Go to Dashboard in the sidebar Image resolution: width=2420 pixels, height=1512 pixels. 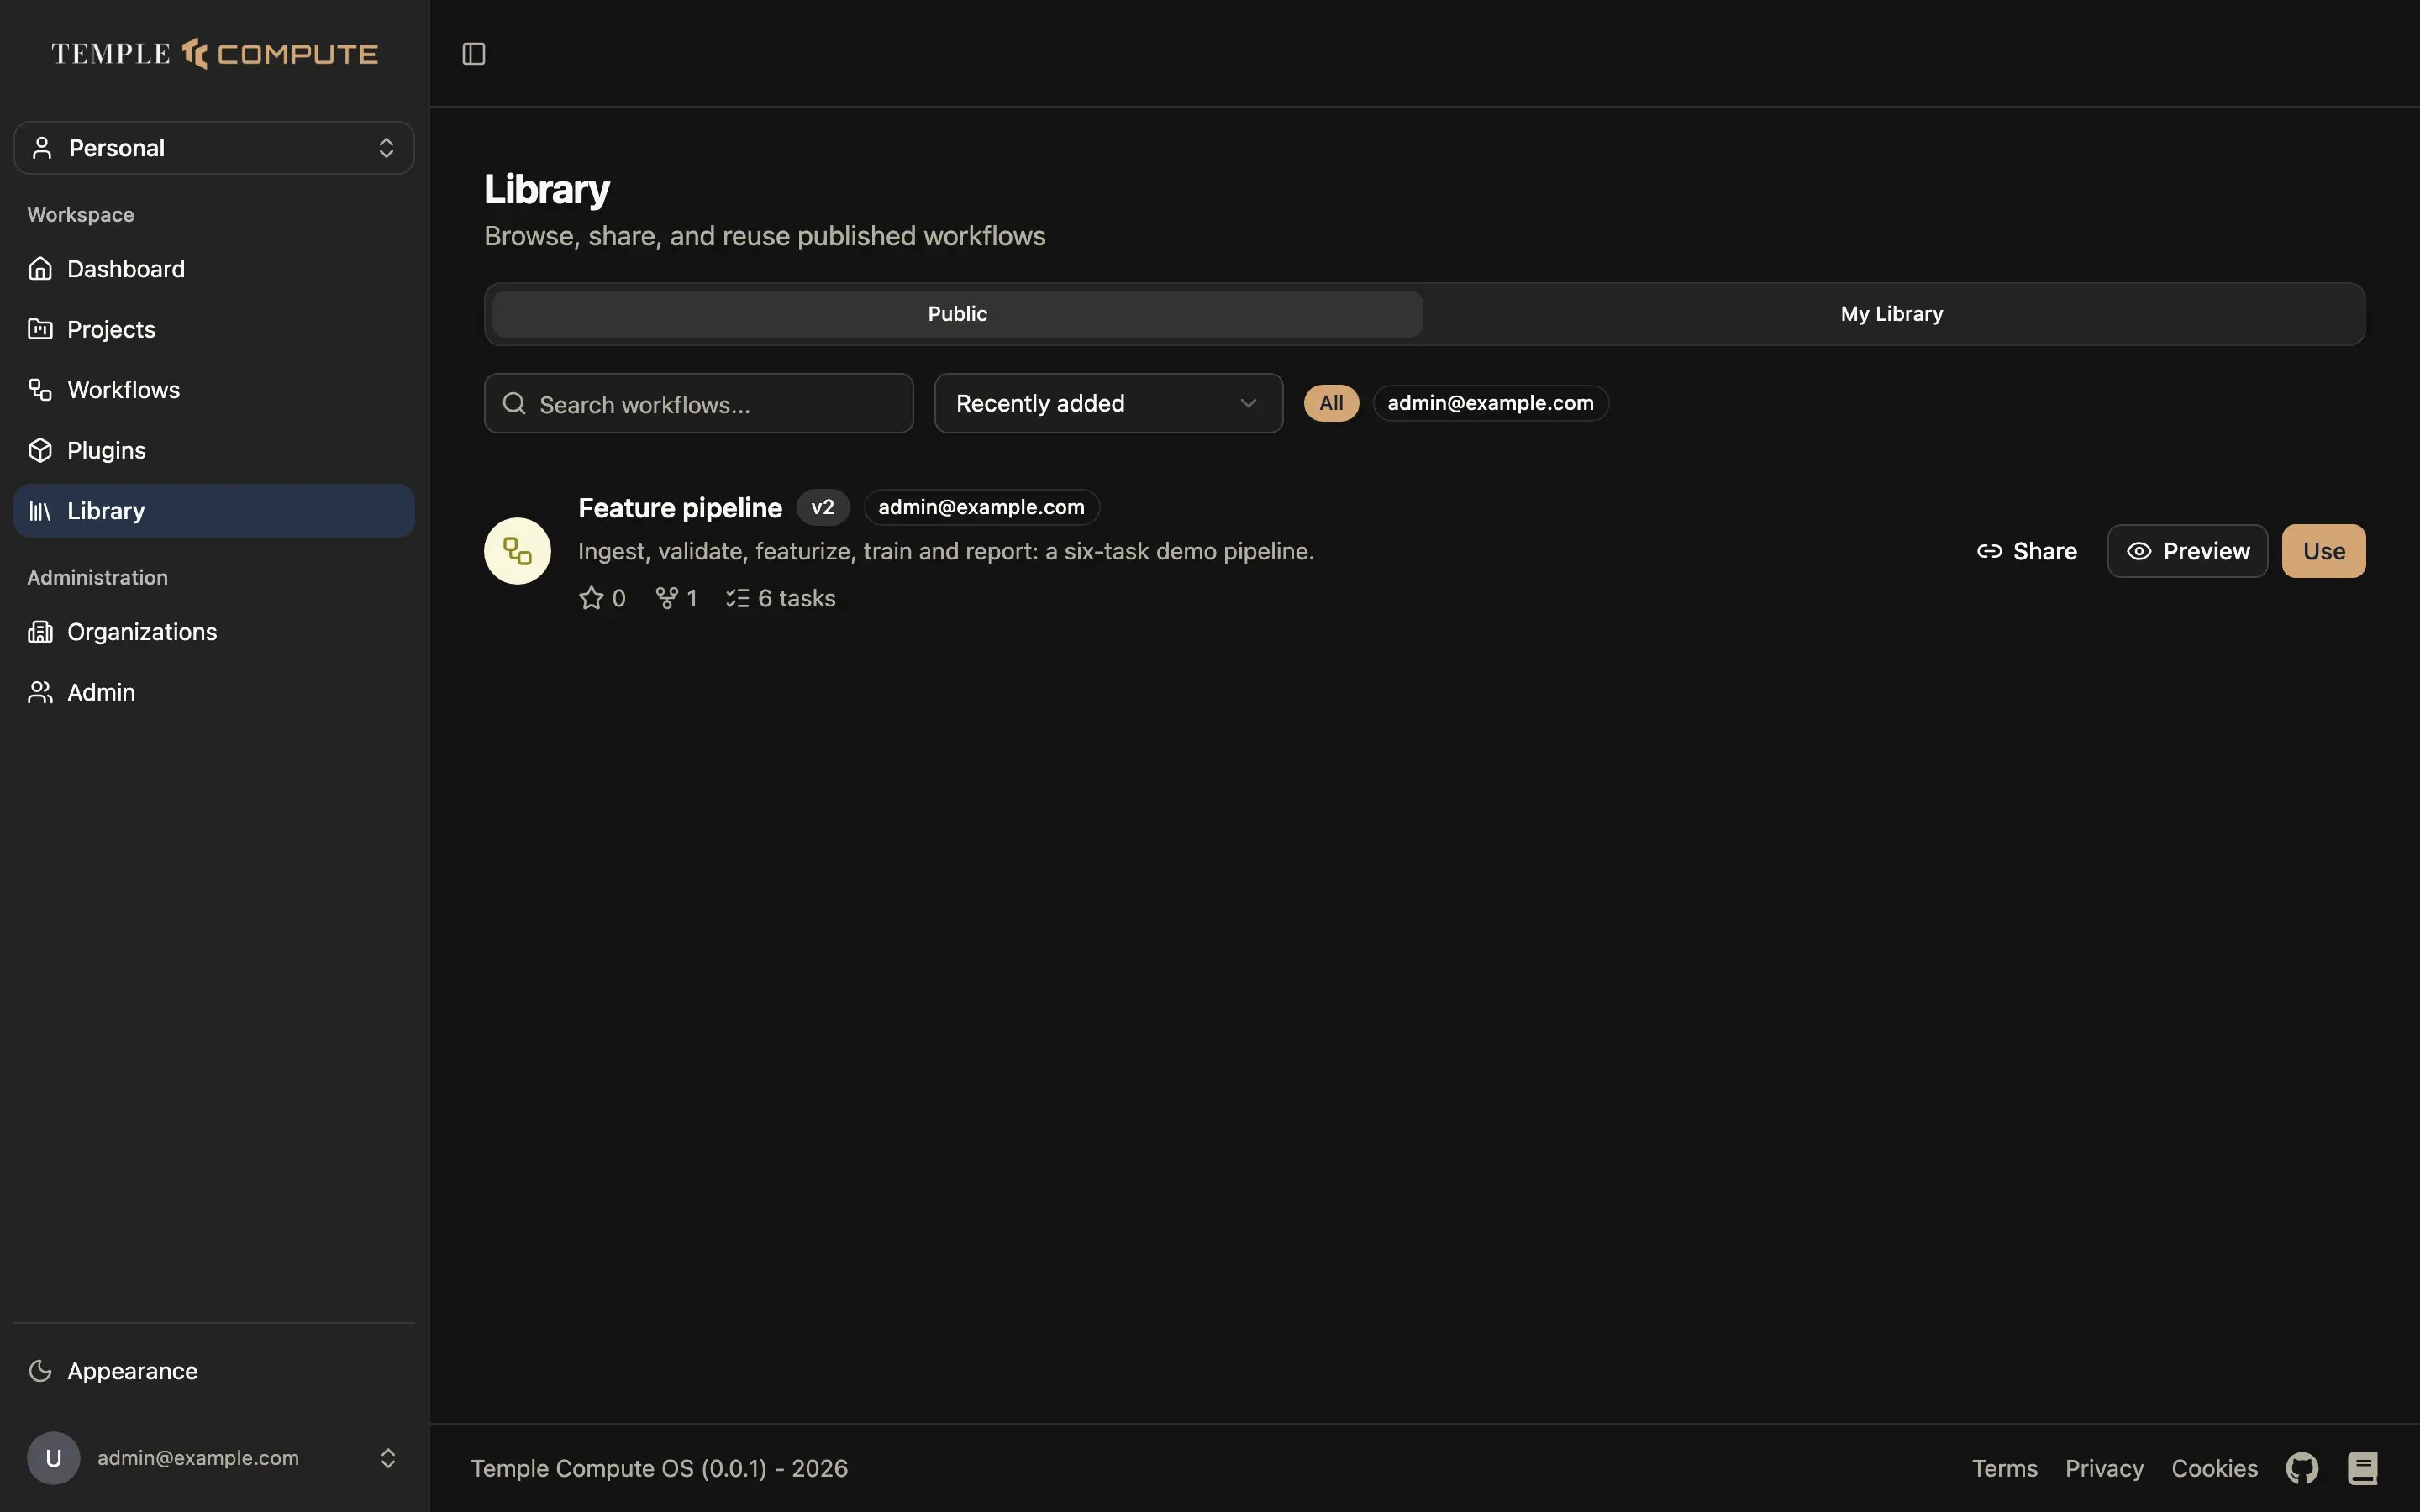click(214, 269)
